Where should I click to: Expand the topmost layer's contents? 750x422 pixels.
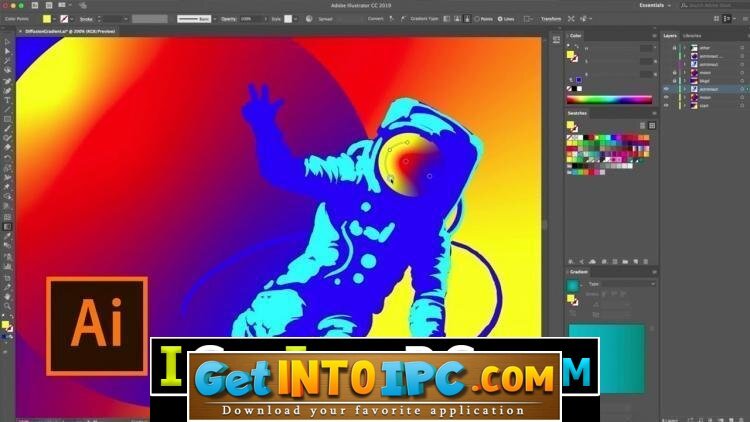pos(684,48)
